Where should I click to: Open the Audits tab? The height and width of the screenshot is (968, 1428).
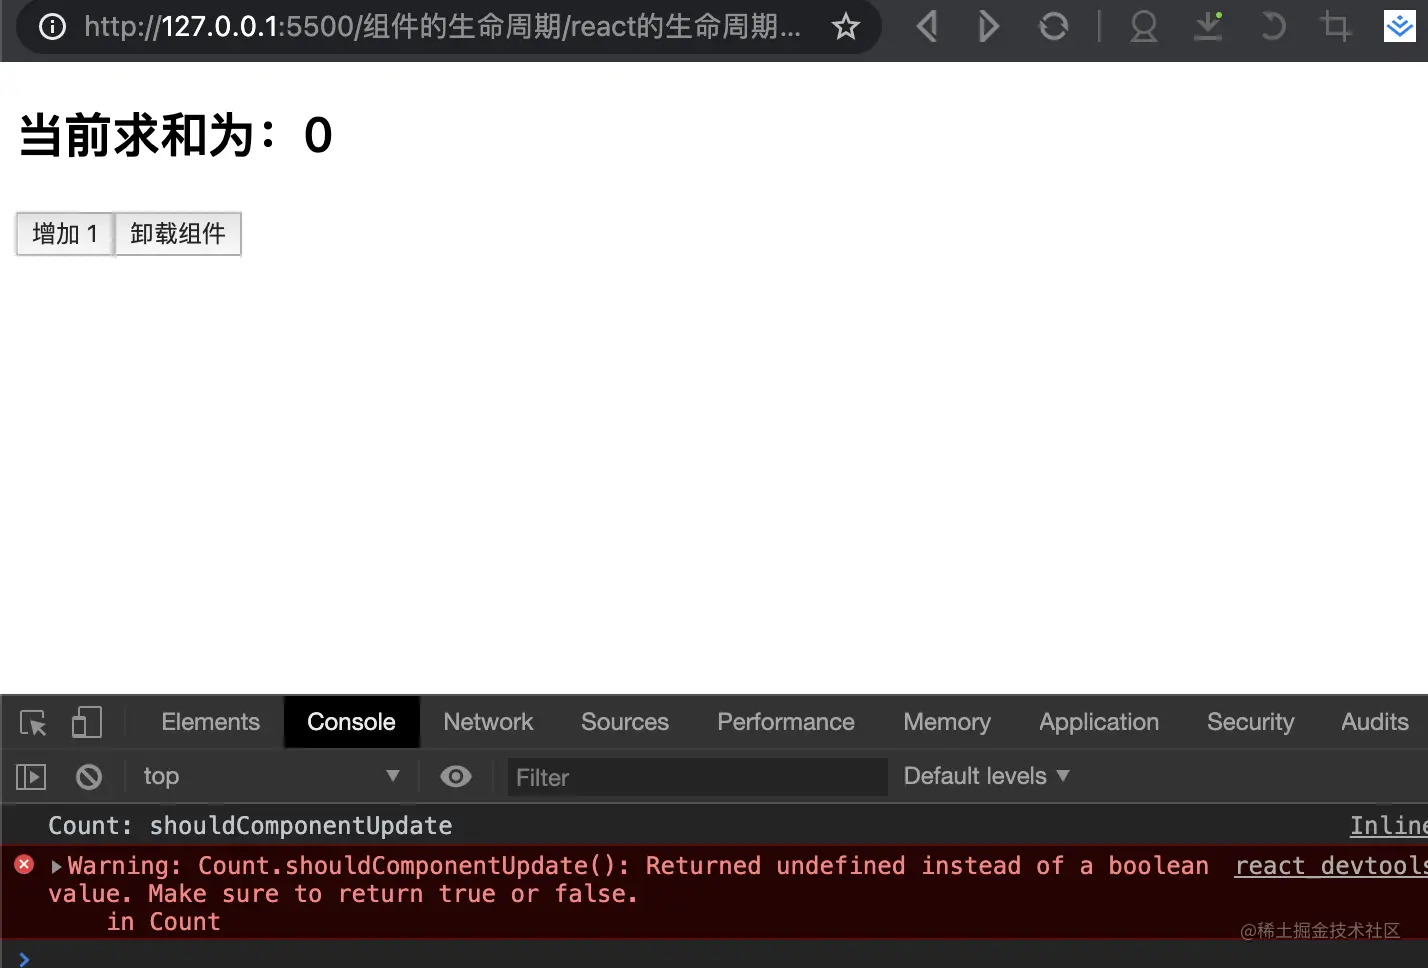click(x=1374, y=722)
